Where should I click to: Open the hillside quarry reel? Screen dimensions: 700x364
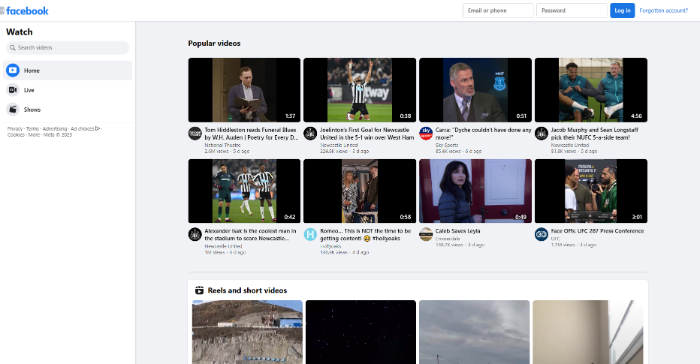[247, 332]
